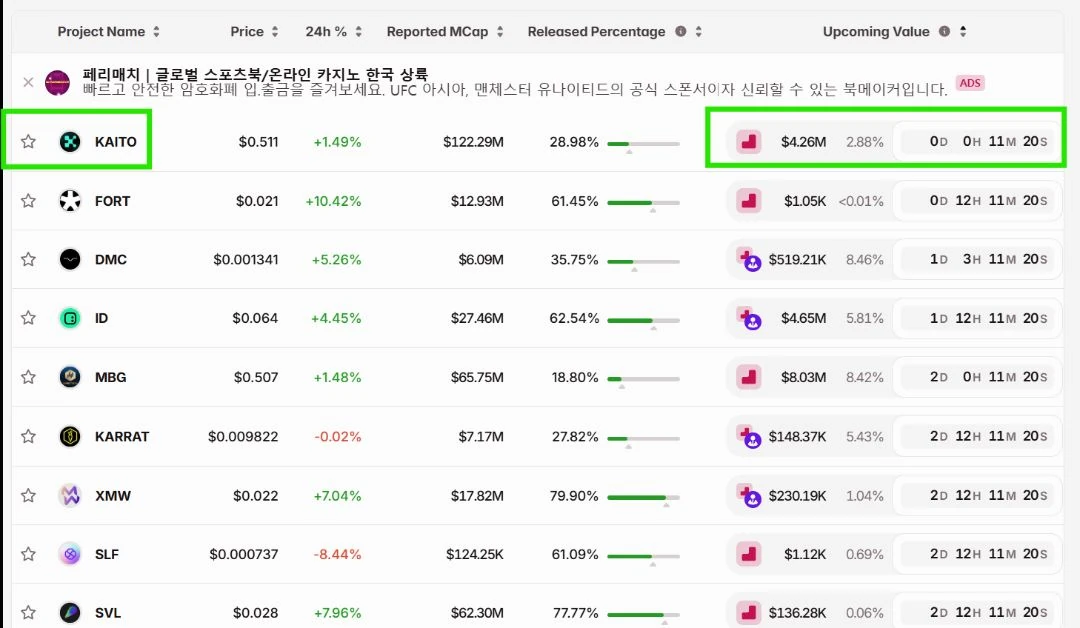
Task: Open the KAITO project link
Action: click(116, 142)
